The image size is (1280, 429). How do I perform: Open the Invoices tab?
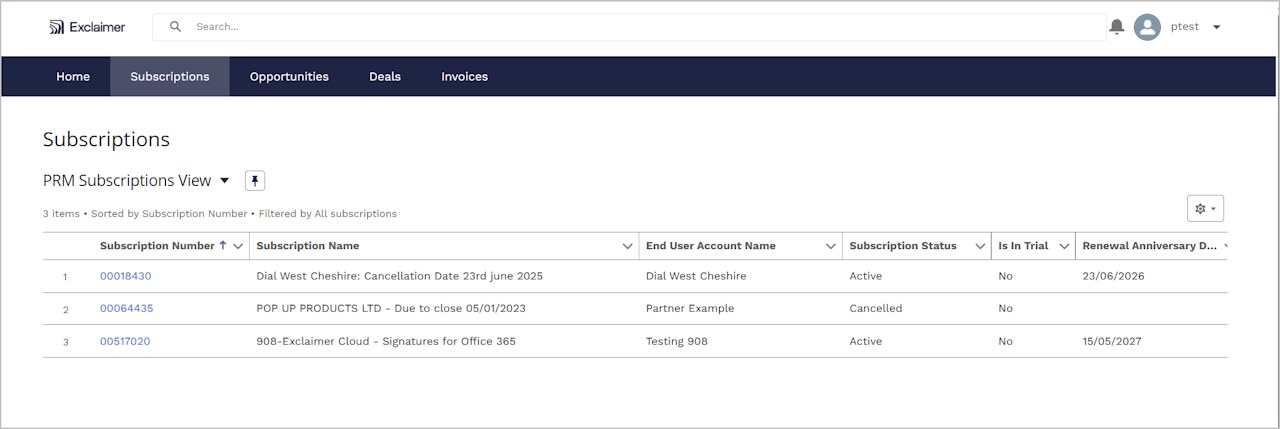[x=465, y=76]
